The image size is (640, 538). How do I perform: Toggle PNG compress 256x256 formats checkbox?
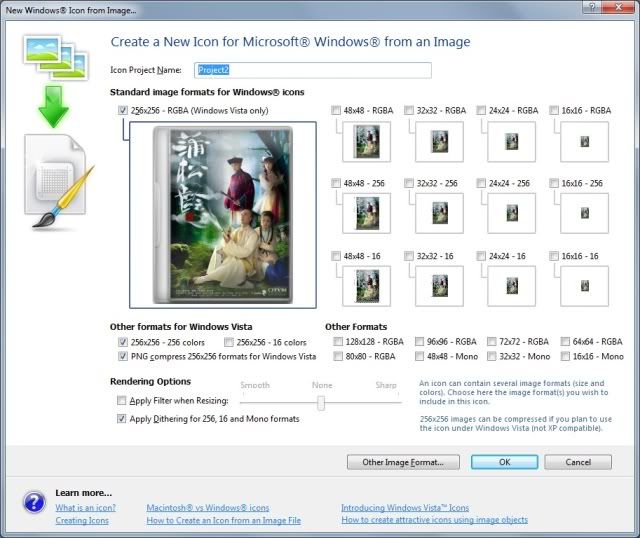pos(122,356)
